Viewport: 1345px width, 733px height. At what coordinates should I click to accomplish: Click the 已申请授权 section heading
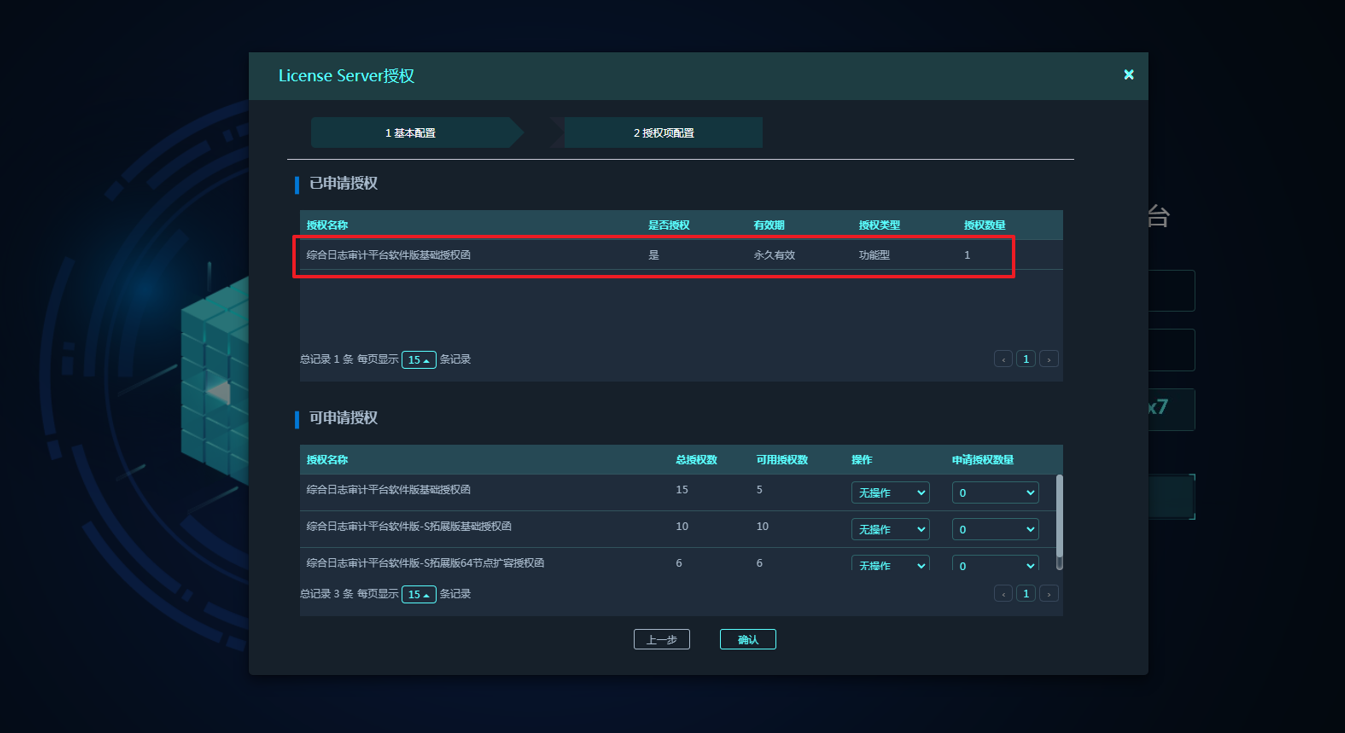coord(343,184)
